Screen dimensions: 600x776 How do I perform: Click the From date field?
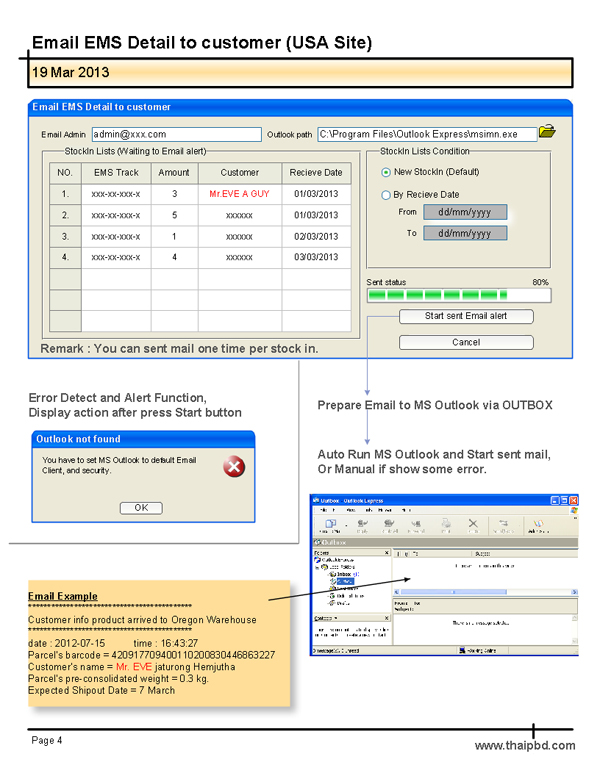465,212
